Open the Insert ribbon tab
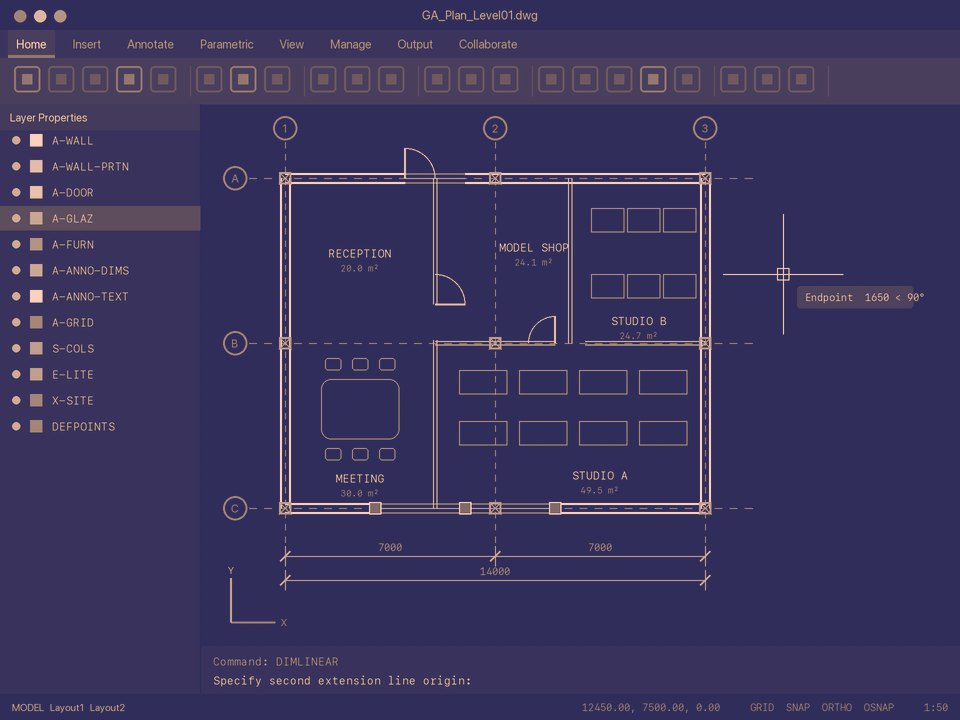Screen dimensions: 960x720 86,44
